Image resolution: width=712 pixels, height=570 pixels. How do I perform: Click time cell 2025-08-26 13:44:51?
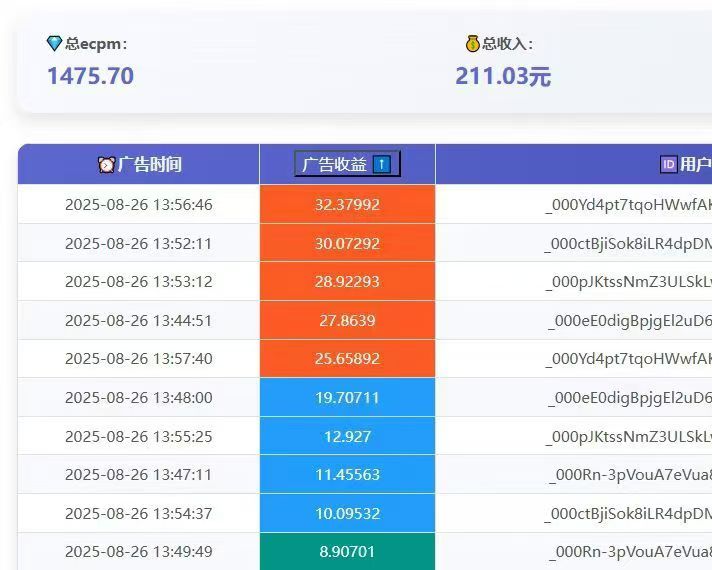click(x=138, y=321)
